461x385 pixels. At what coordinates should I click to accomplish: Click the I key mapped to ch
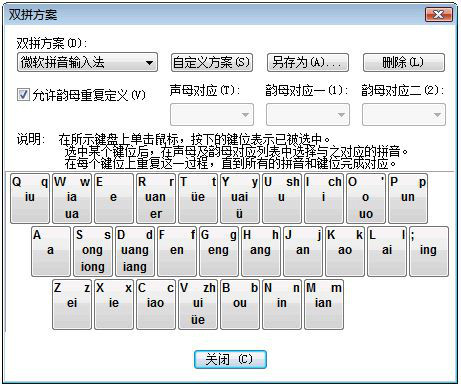[x=324, y=198]
